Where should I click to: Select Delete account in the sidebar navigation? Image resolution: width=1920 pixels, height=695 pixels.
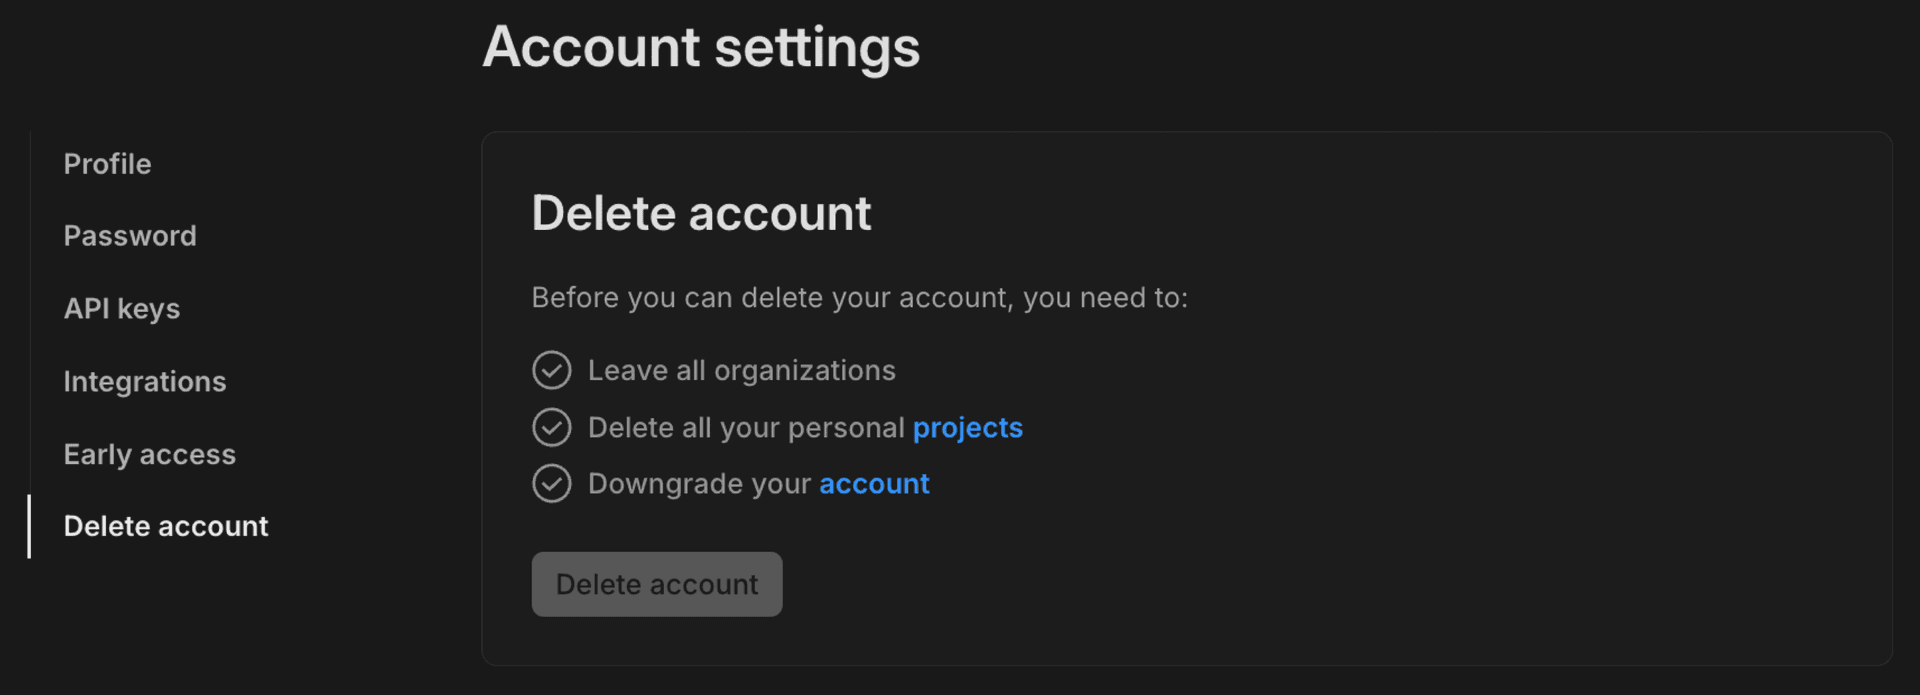point(165,527)
